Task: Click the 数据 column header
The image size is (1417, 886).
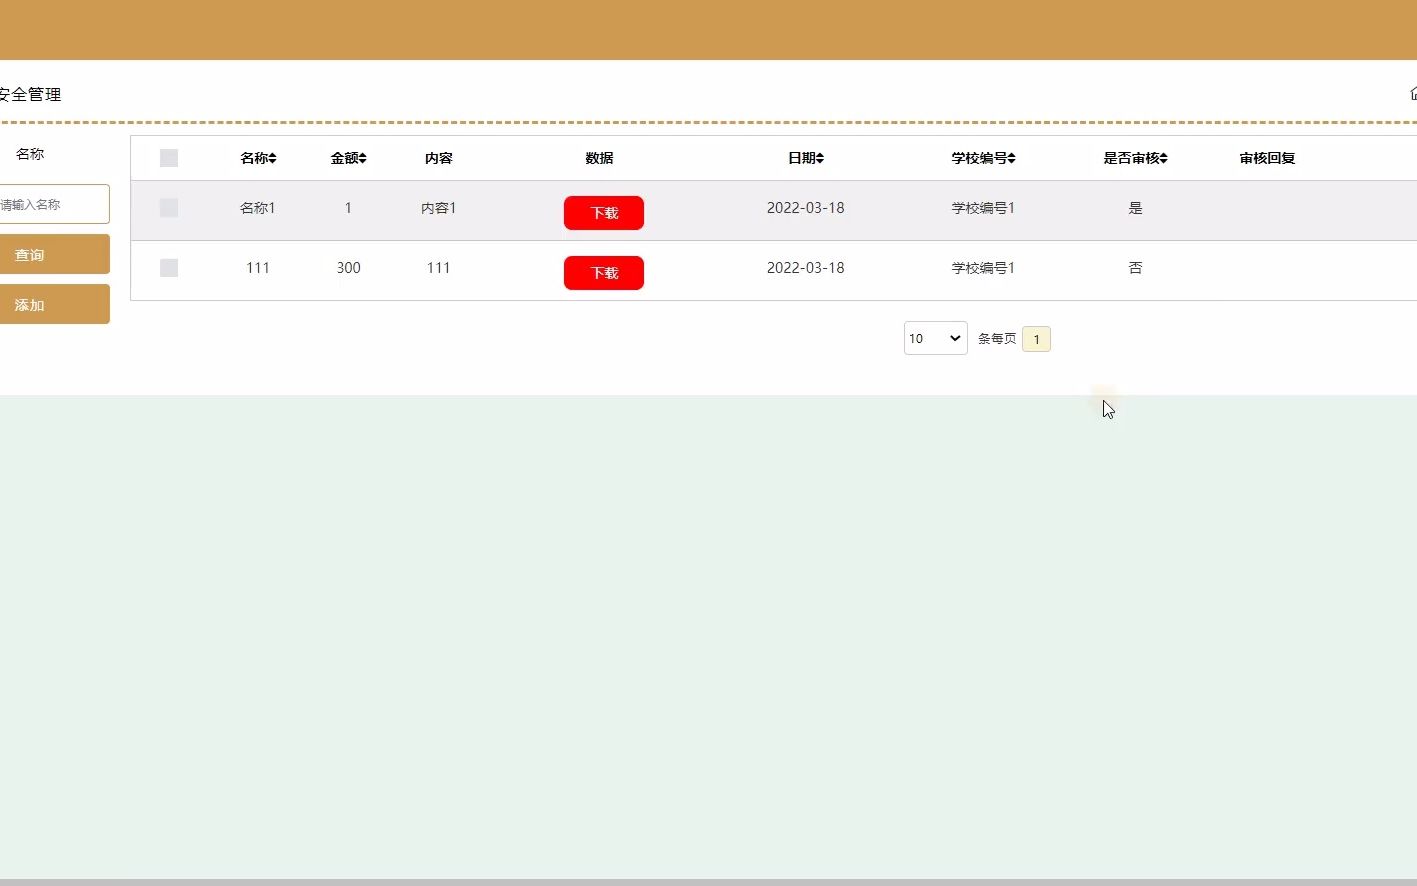Action: tap(599, 158)
